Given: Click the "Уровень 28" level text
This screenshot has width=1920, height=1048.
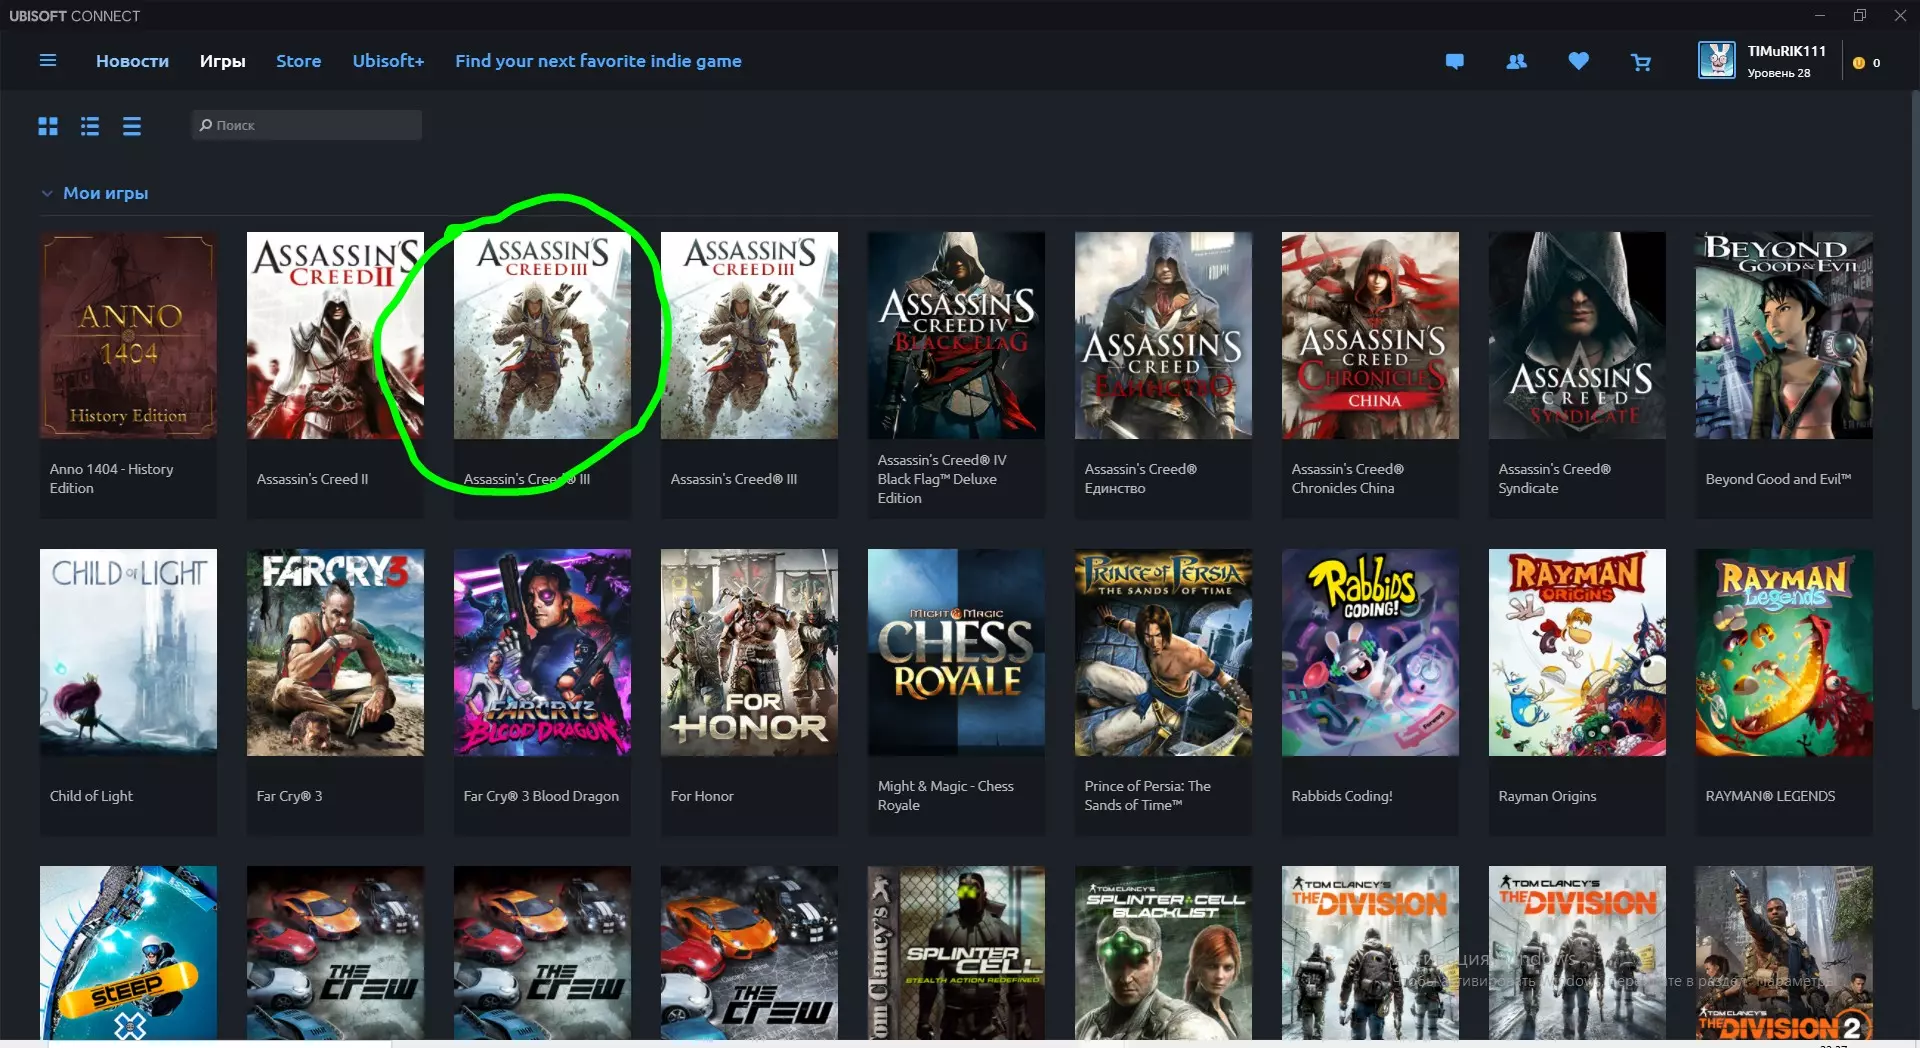Looking at the screenshot, I should 1779,73.
